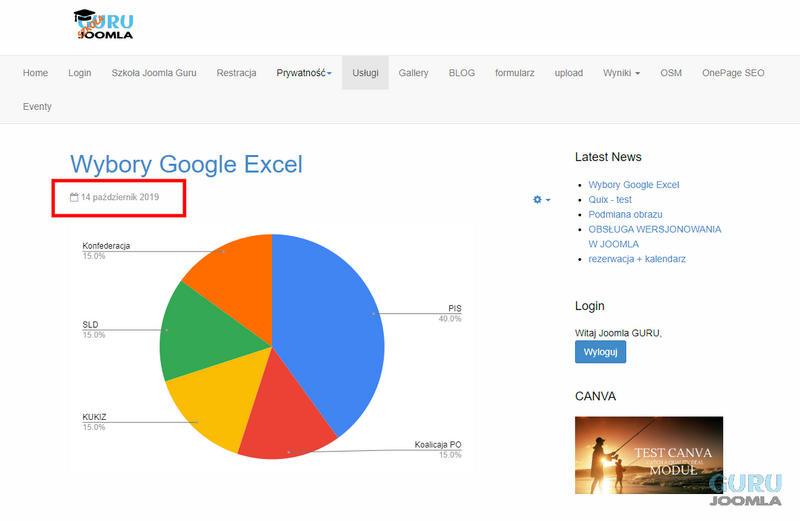
Task: Click the TEST CANVA MODUŁ banner image
Action: pyautogui.click(x=649, y=455)
